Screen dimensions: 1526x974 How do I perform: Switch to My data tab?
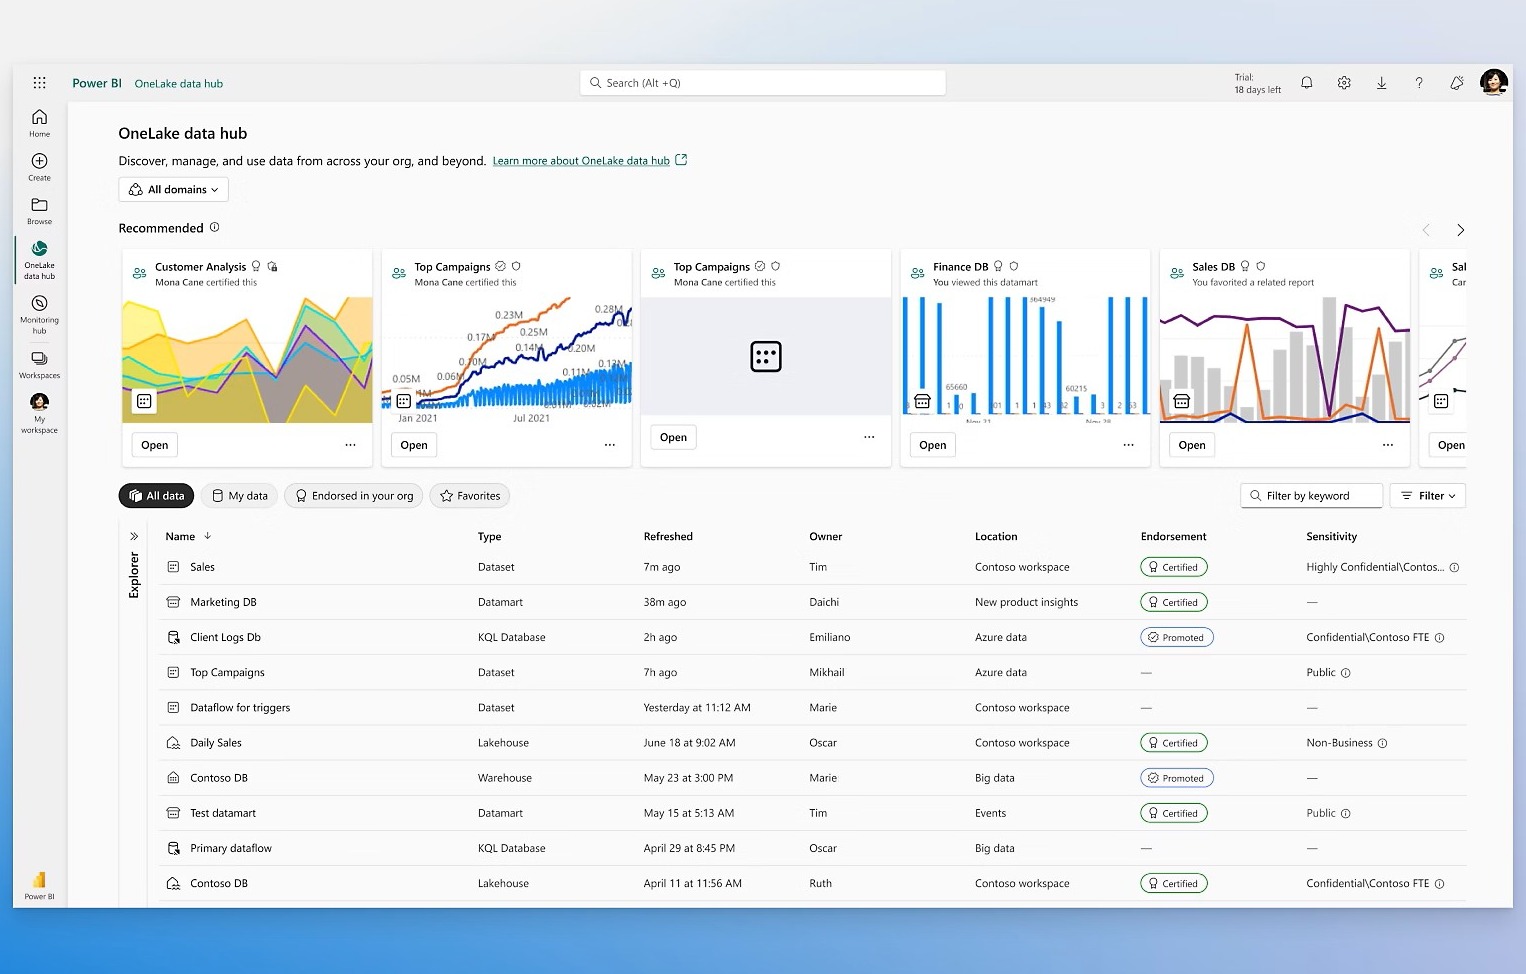pyautogui.click(x=240, y=496)
